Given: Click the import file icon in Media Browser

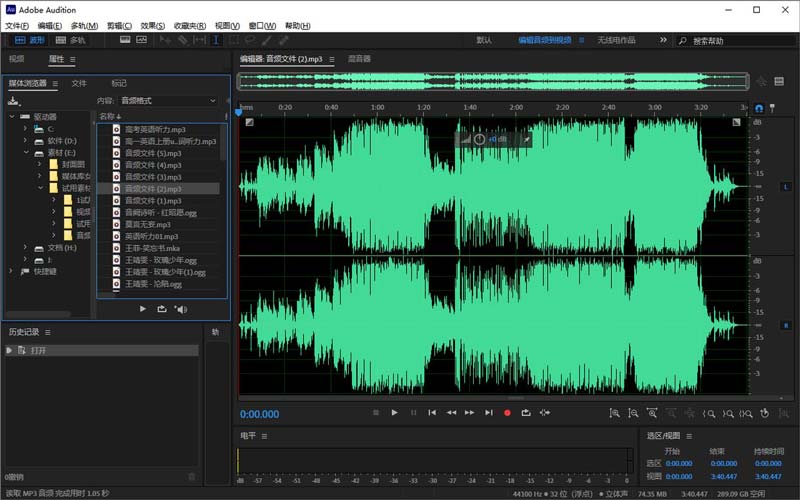Looking at the screenshot, I should [13, 101].
